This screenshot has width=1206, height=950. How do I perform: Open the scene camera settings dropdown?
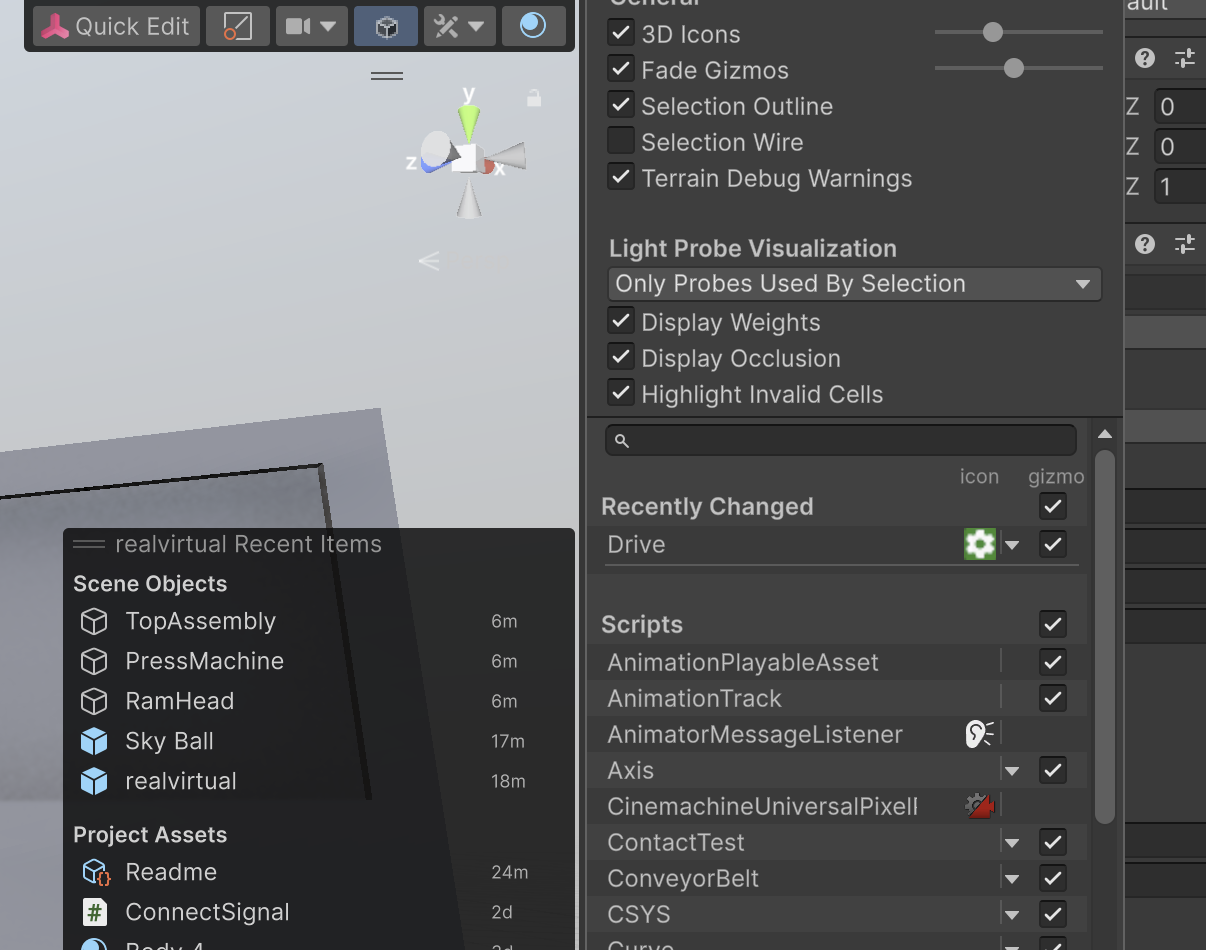(311, 26)
